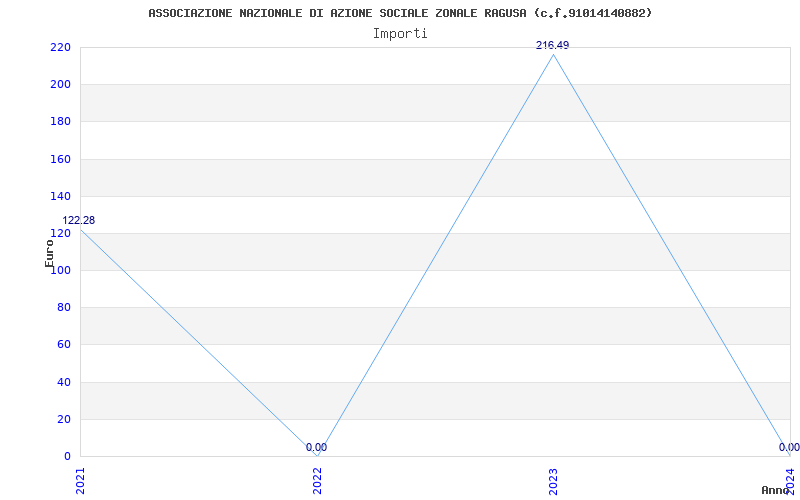800x500 pixels.
Task: Click the 140 y-axis tick
Action: click(60, 196)
